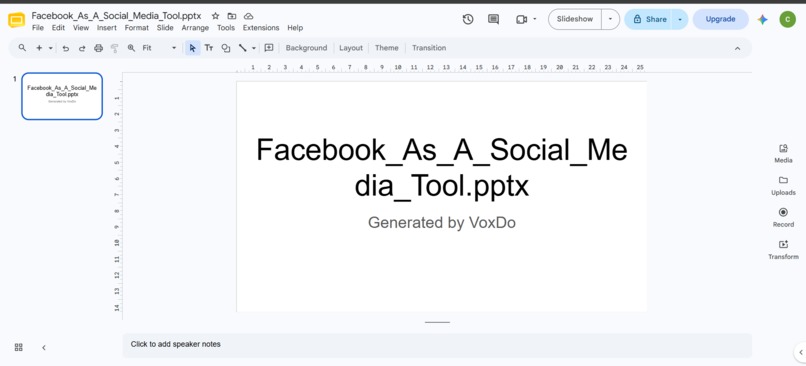Image resolution: width=806 pixels, height=366 pixels.
Task: Open the Google Slides home icon
Action: pos(16,21)
